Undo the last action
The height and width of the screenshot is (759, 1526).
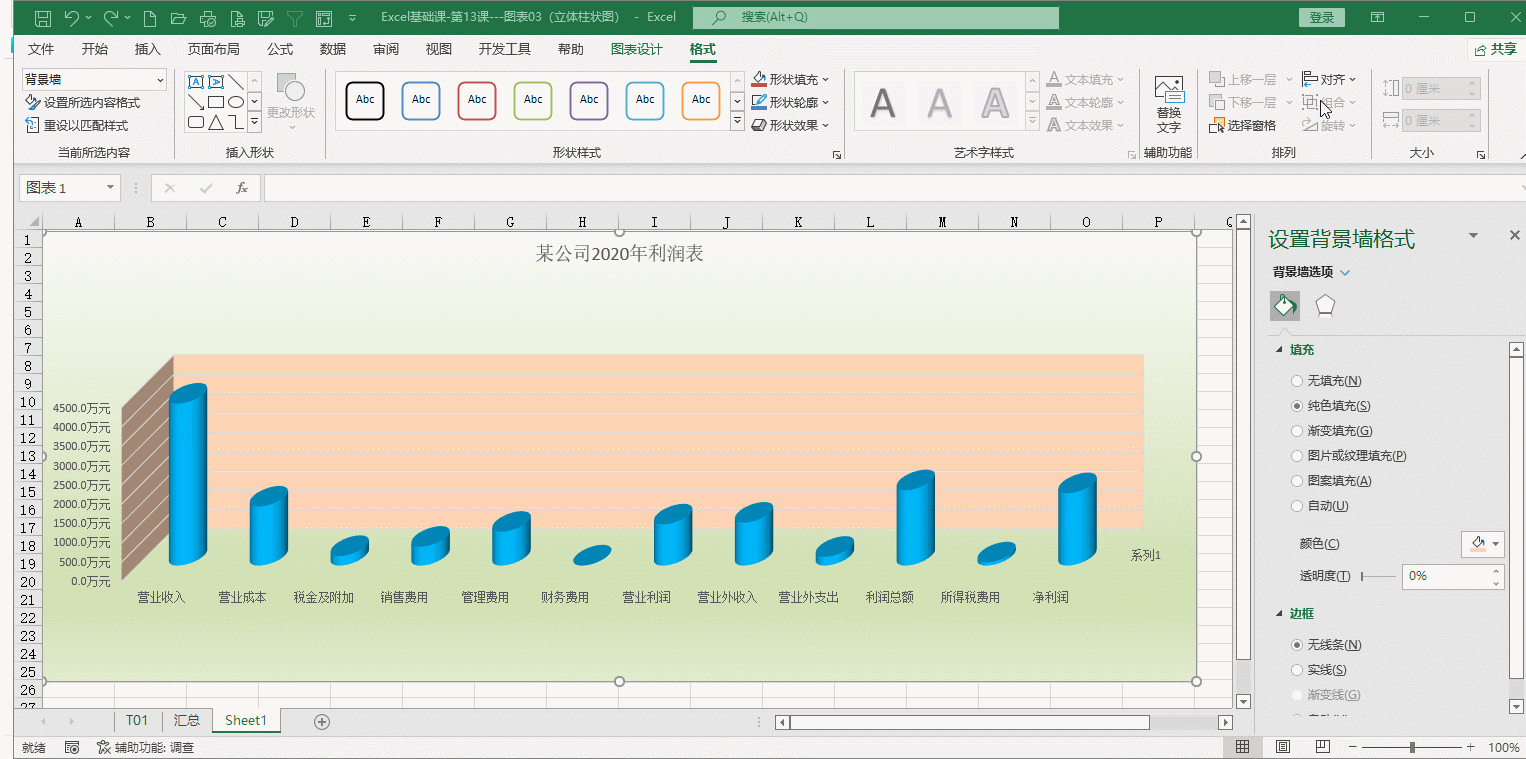tap(71, 17)
